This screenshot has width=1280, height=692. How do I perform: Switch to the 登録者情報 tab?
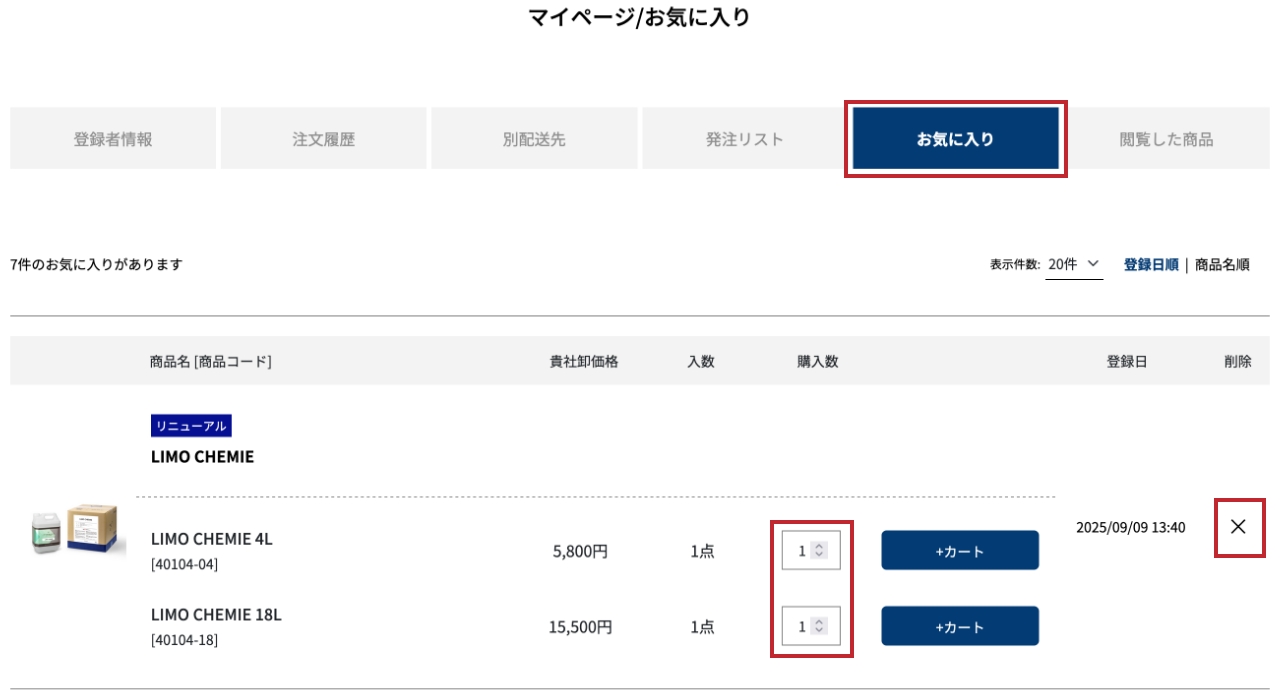click(x=113, y=139)
